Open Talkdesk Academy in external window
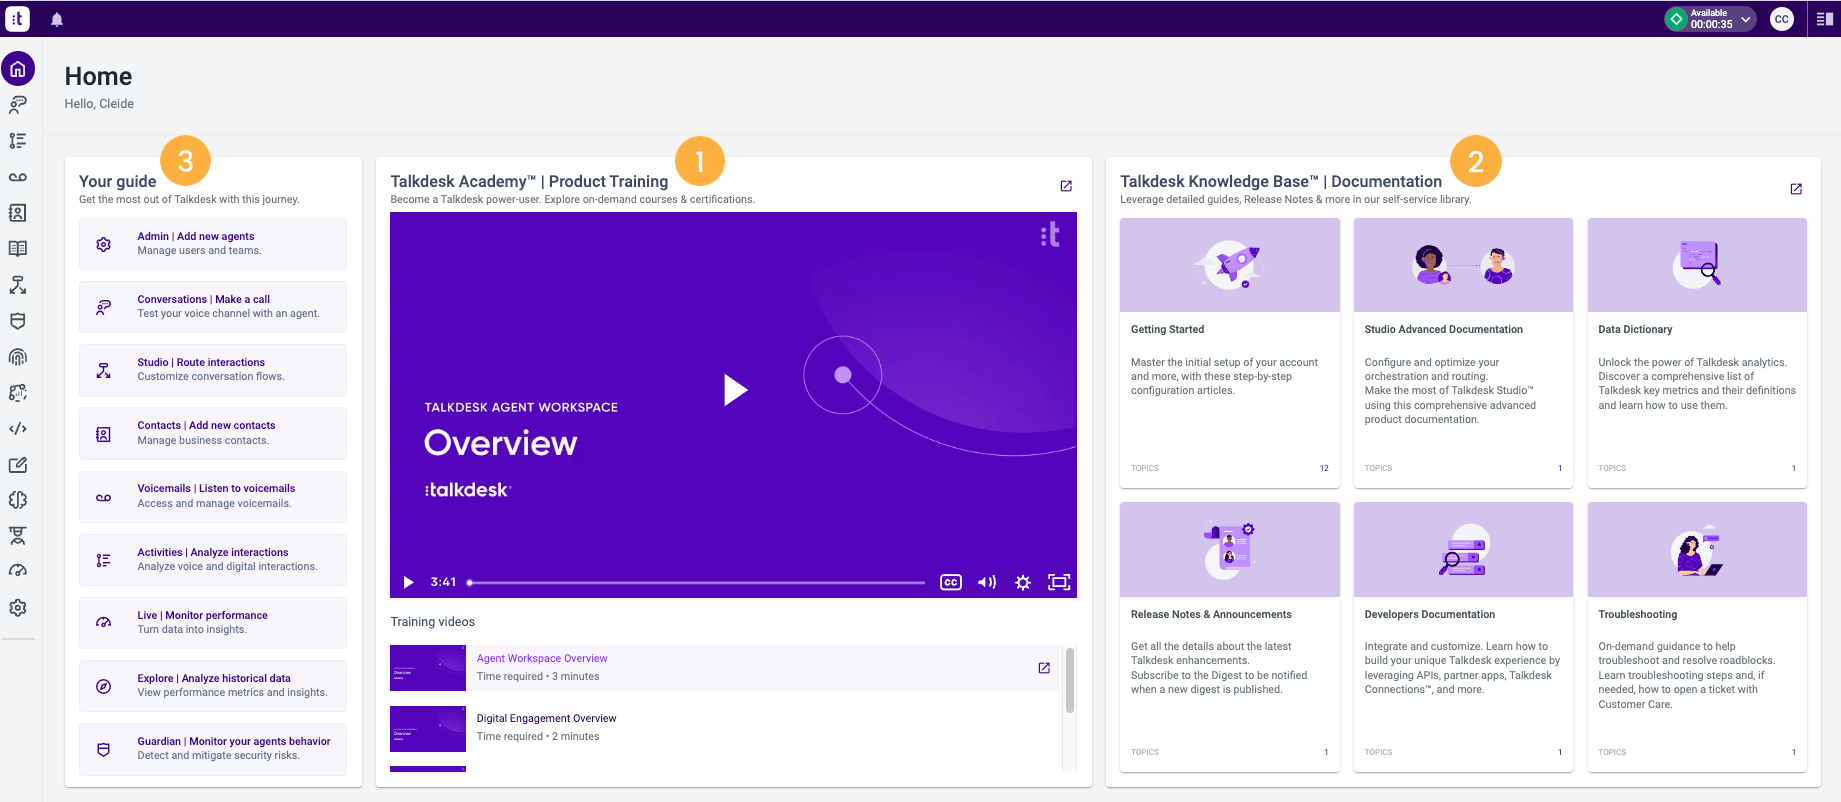The image size is (1841, 802). (x=1066, y=186)
